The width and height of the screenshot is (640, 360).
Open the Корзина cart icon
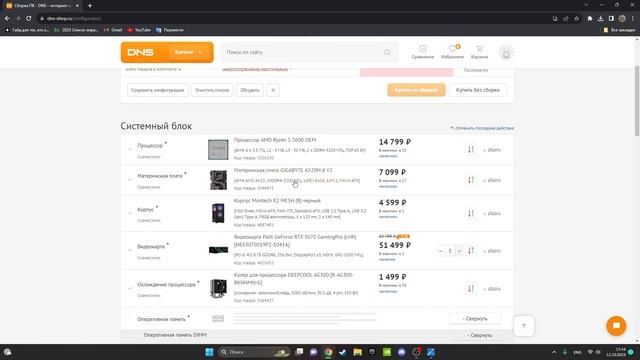click(479, 52)
